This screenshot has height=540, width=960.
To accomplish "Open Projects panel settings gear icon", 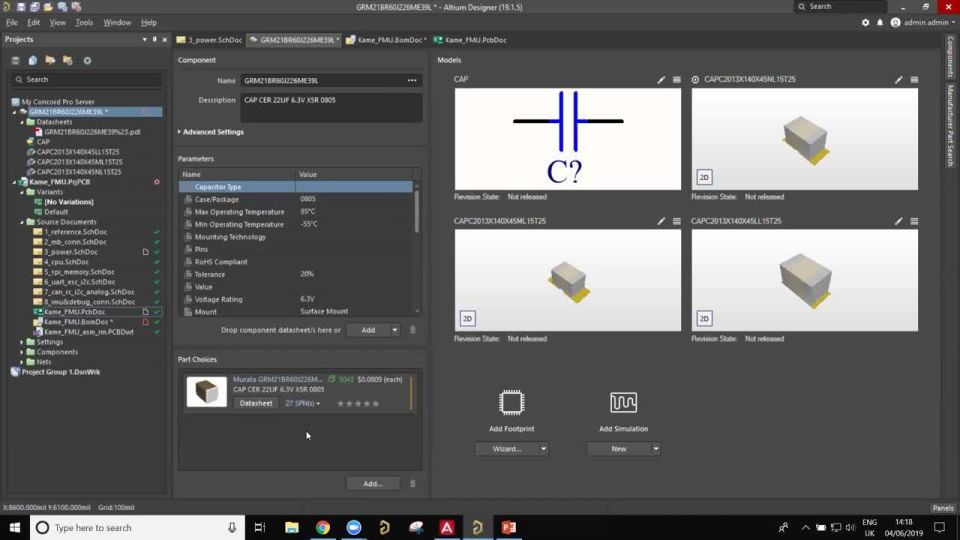I will 88,61.
